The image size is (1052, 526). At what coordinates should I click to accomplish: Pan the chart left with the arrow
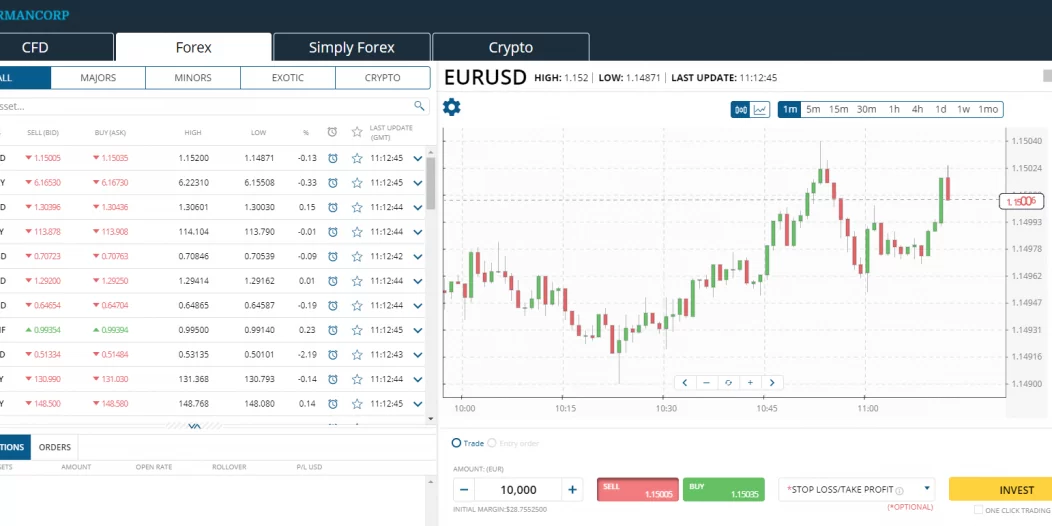pos(685,382)
